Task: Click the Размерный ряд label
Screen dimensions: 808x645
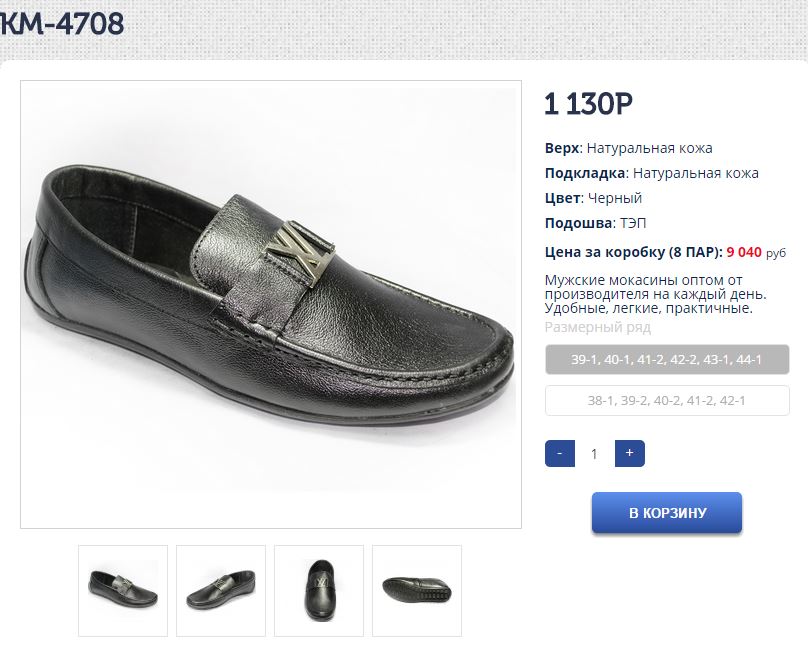Action: point(598,327)
